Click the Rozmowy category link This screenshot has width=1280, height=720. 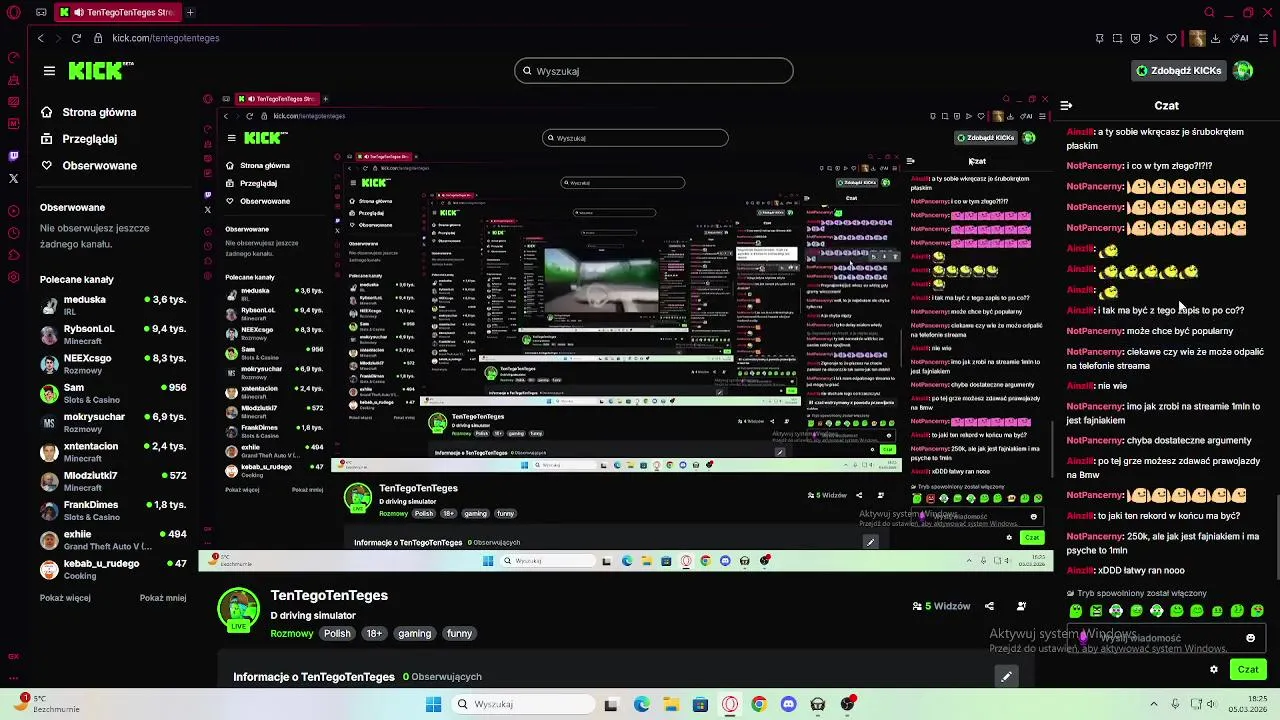292,633
